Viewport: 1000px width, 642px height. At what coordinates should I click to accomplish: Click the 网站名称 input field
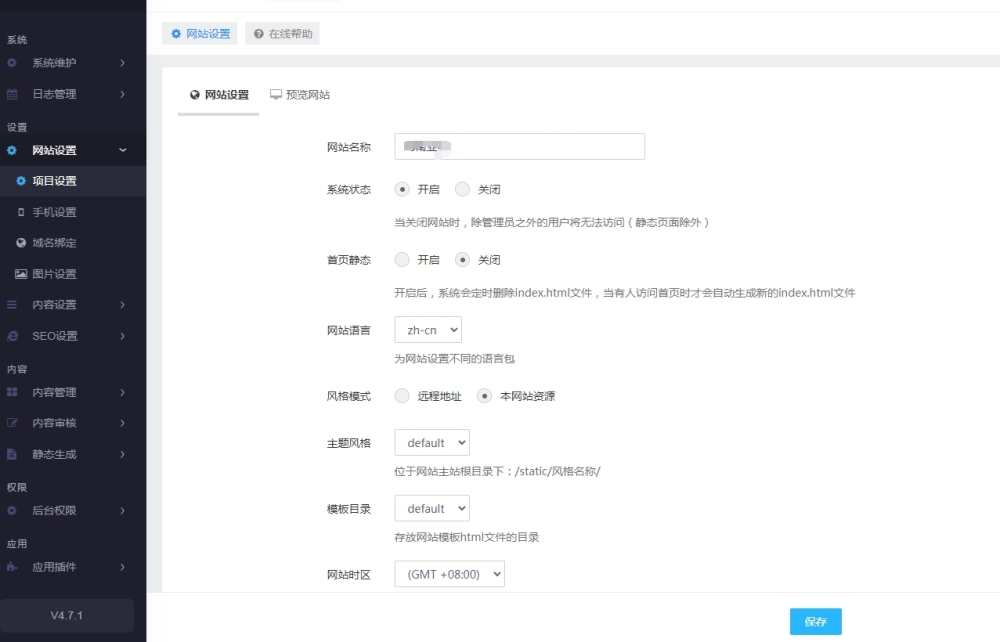tap(519, 146)
